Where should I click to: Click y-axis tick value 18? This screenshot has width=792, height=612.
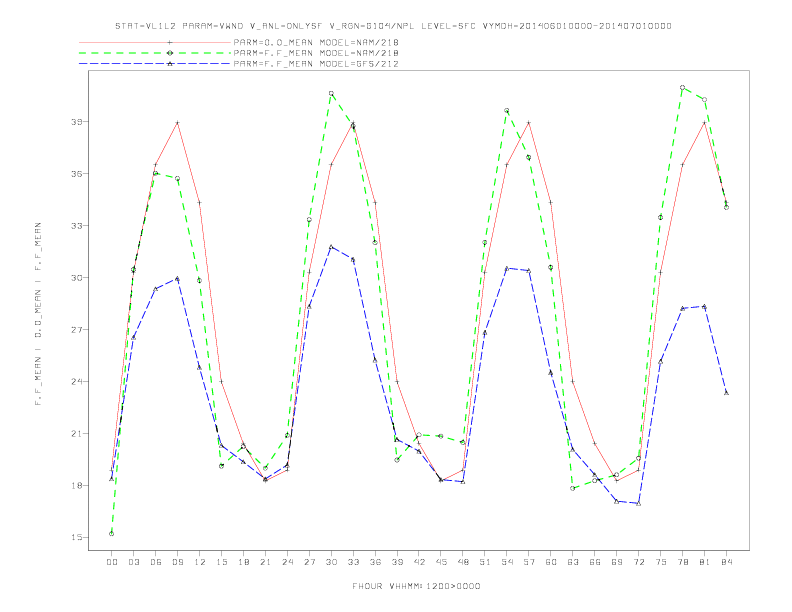[76, 486]
